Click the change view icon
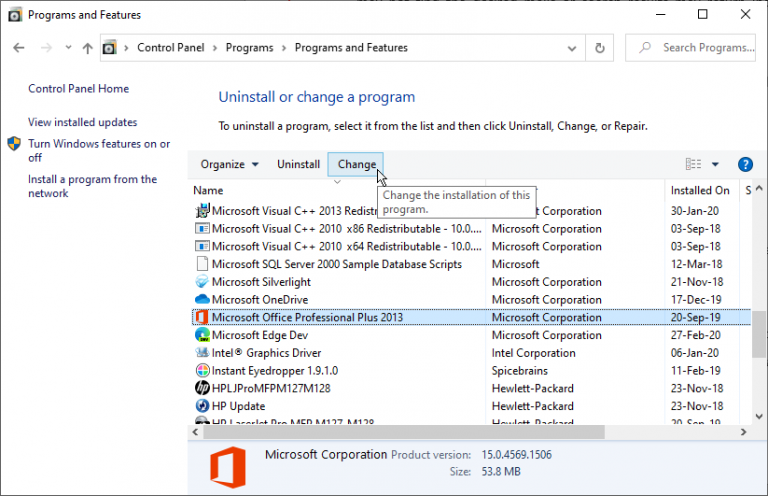 coord(693,164)
